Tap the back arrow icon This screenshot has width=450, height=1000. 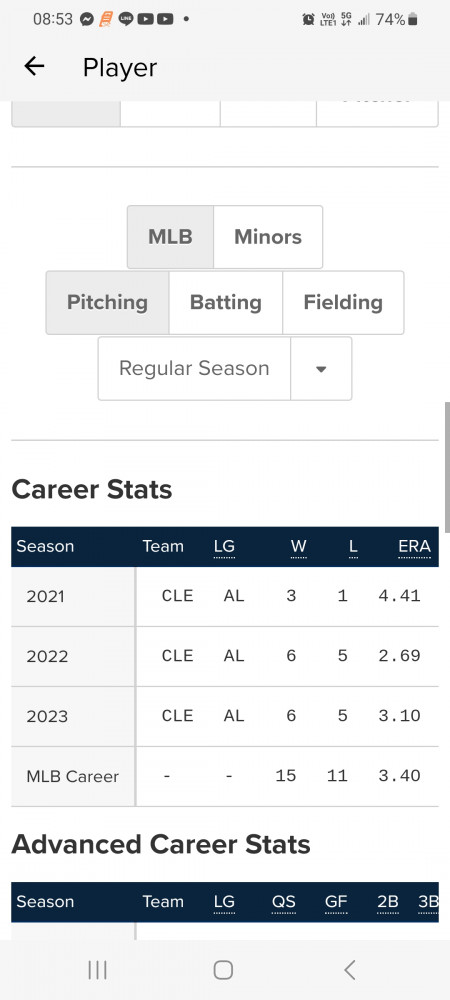point(34,66)
